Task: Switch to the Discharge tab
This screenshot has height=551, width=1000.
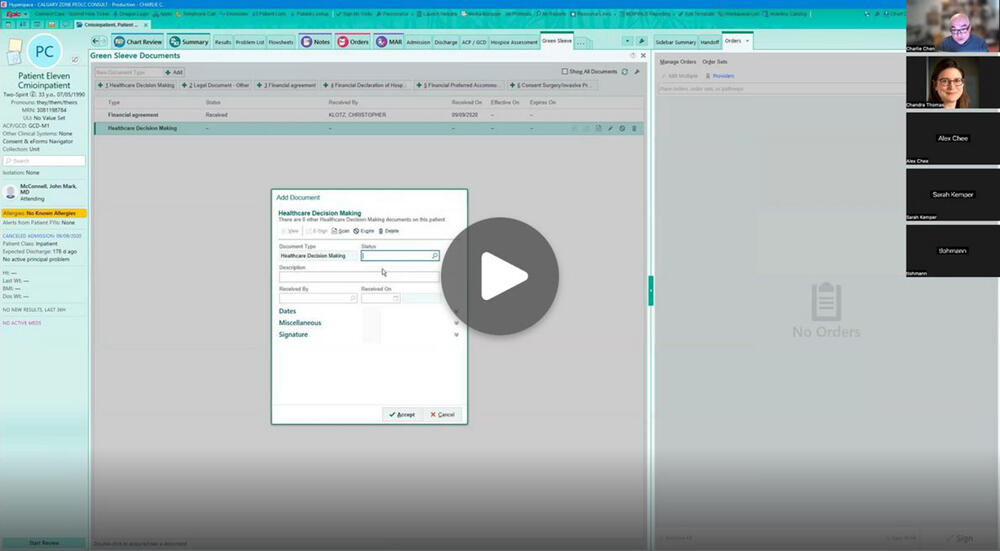Action: [x=446, y=42]
